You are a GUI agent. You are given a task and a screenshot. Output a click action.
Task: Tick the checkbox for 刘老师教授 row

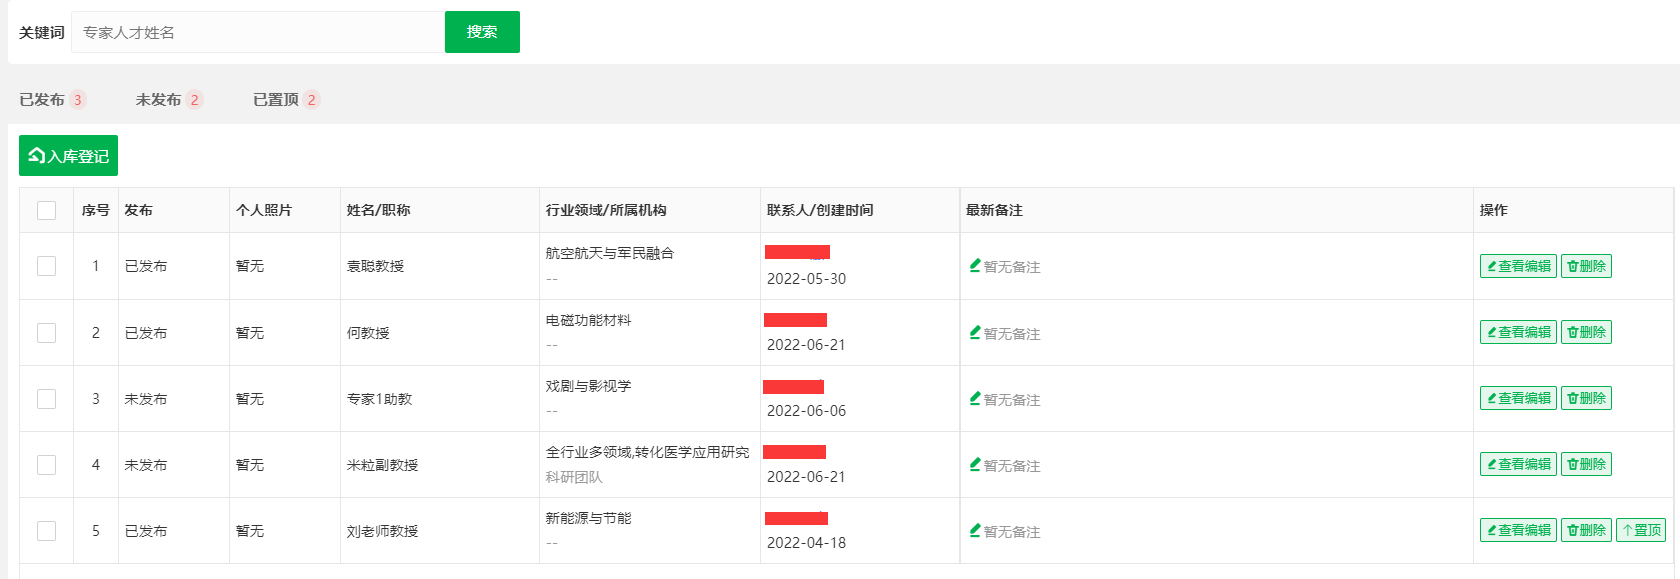coord(46,530)
